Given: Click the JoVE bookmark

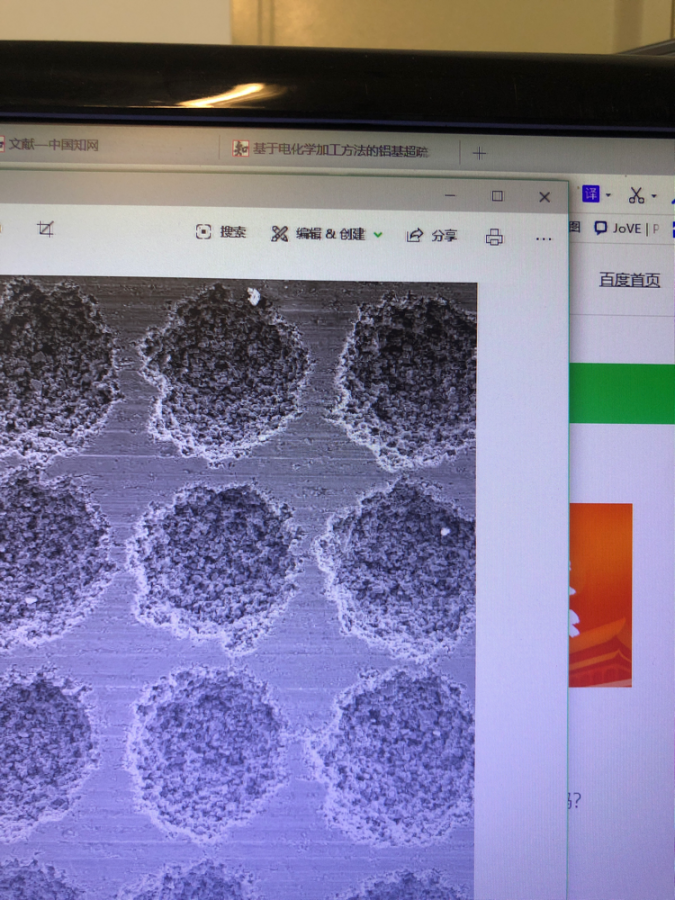Looking at the screenshot, I should coord(626,228).
